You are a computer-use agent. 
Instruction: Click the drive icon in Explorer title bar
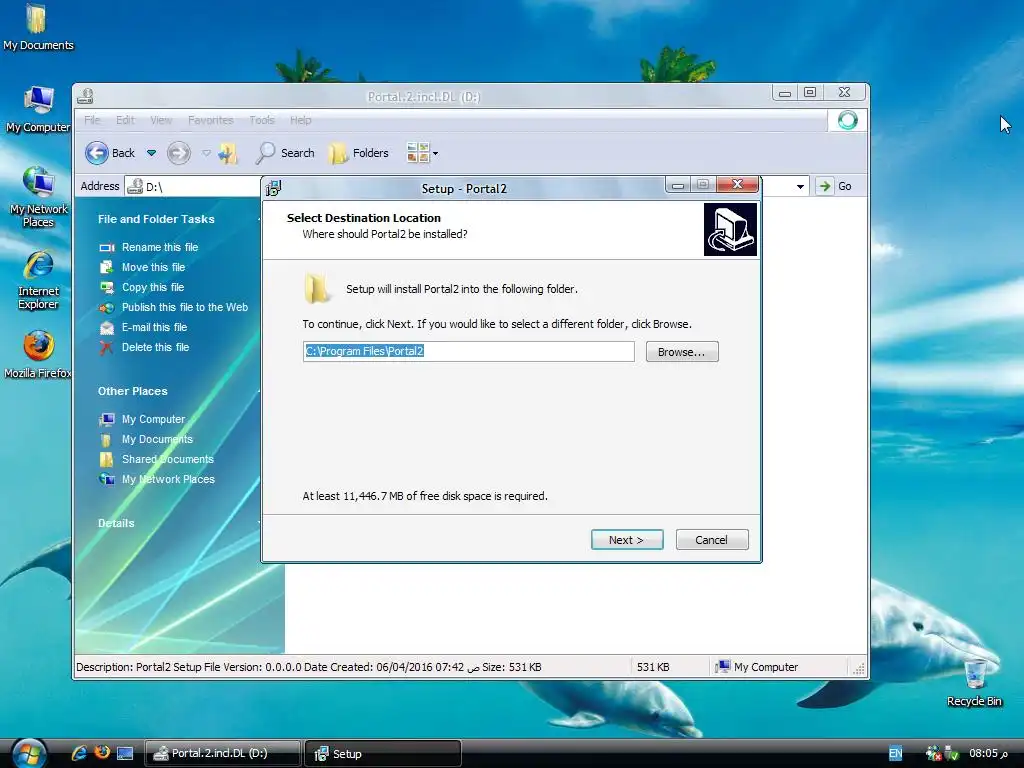point(86,96)
